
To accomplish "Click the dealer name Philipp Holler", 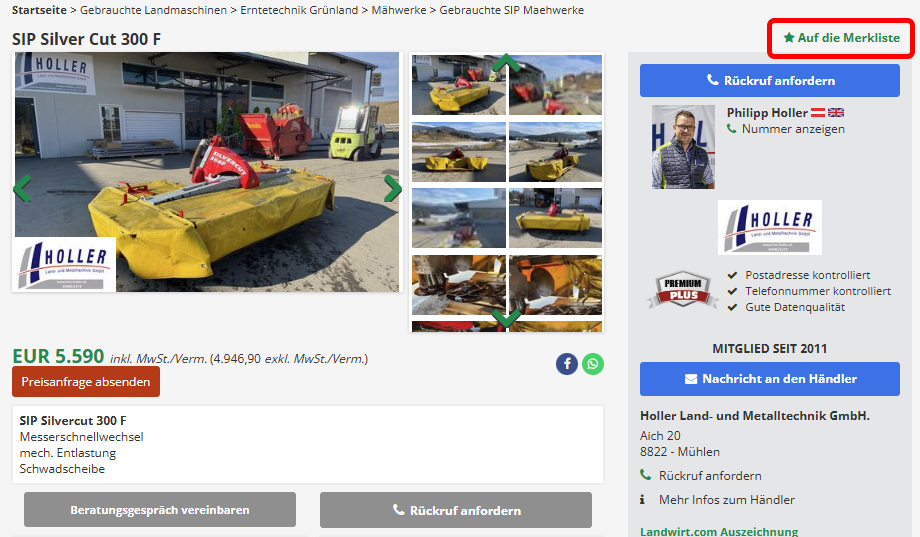I will (x=767, y=113).
